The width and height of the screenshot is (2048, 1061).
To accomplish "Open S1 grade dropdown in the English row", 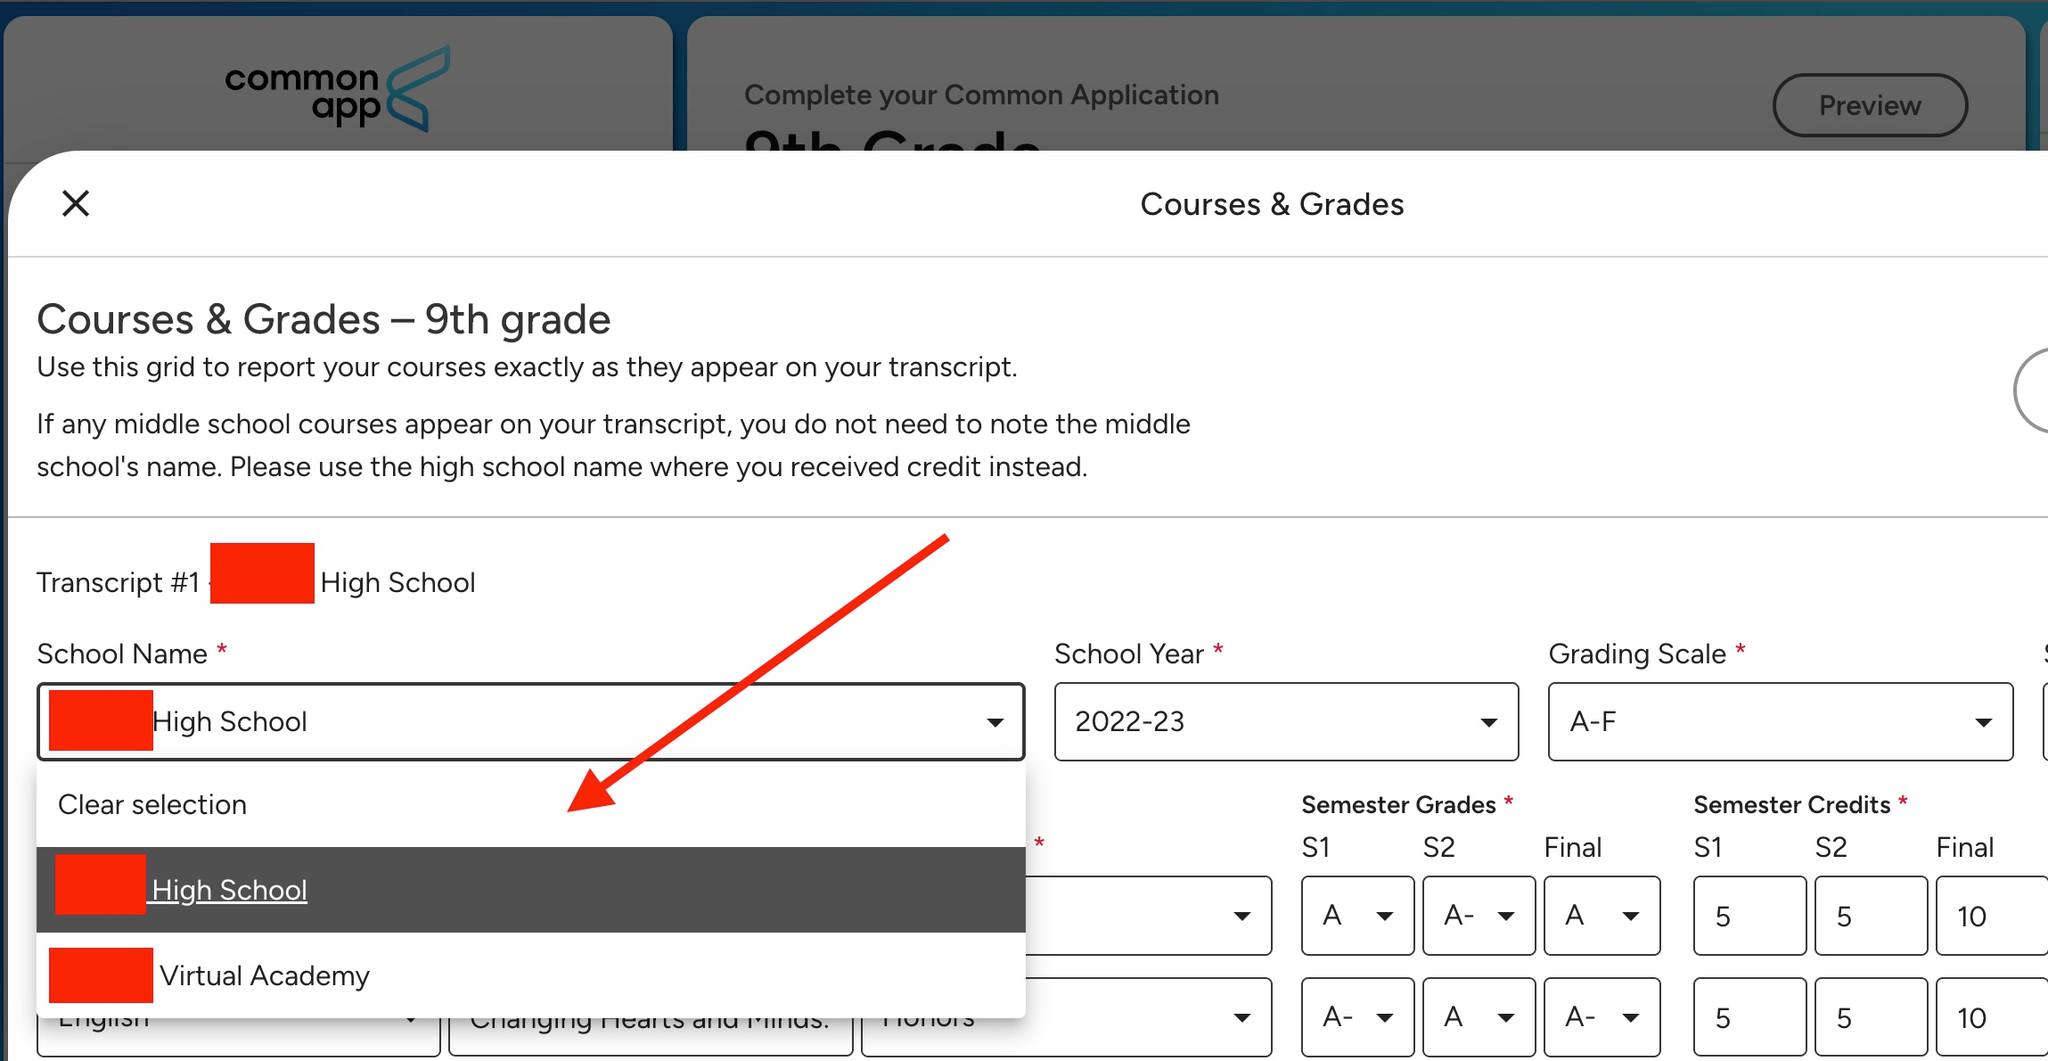I will click(x=1358, y=1018).
